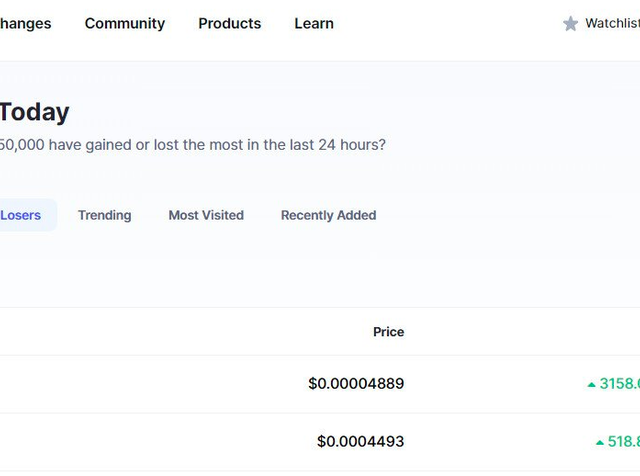Open the Watchlist link
Screen dimensions: 640x476
612,23
